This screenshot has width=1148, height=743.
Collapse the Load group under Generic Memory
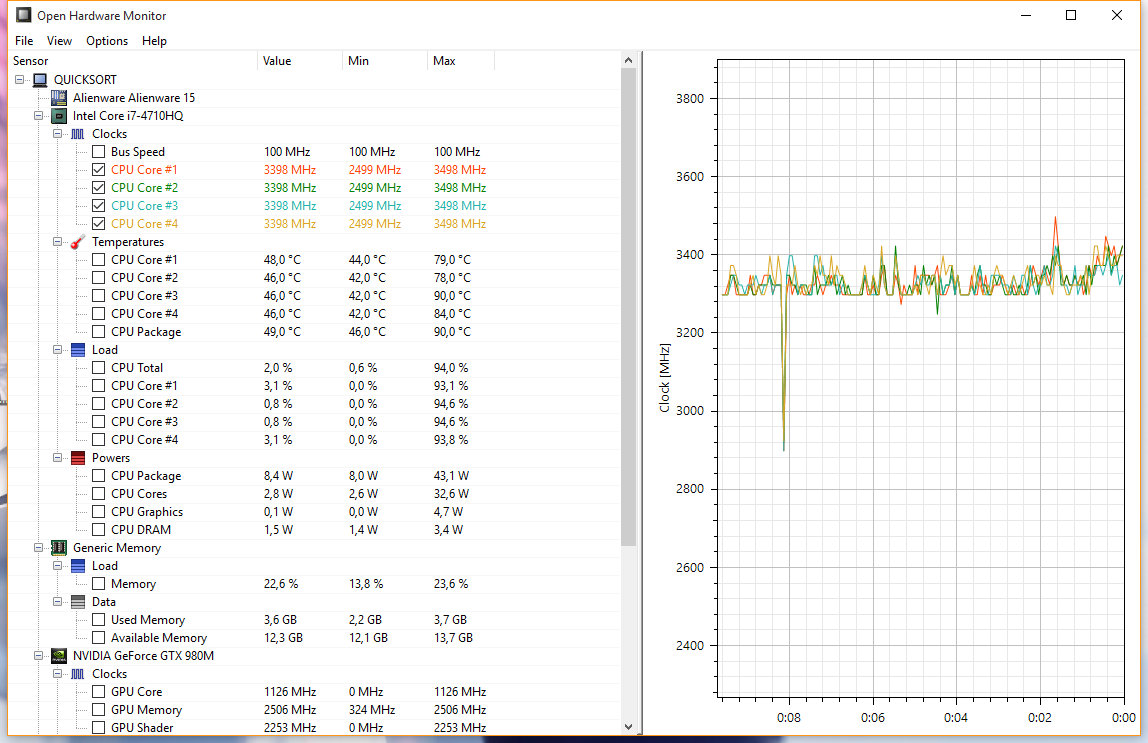pos(58,566)
